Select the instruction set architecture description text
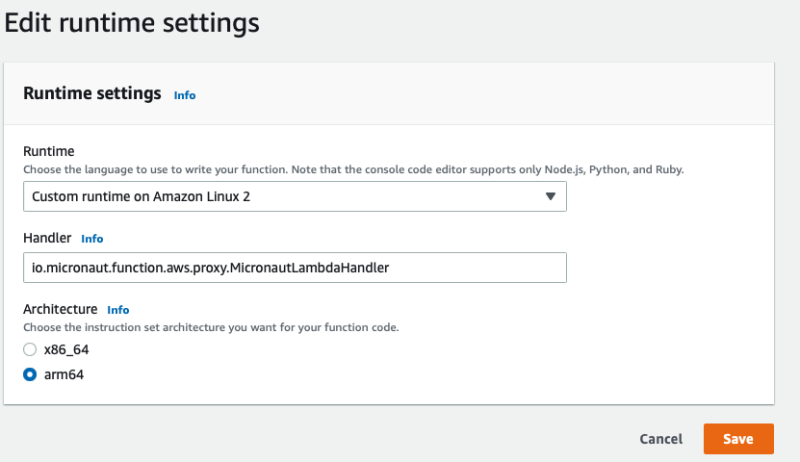 pyautogui.click(x=211, y=327)
